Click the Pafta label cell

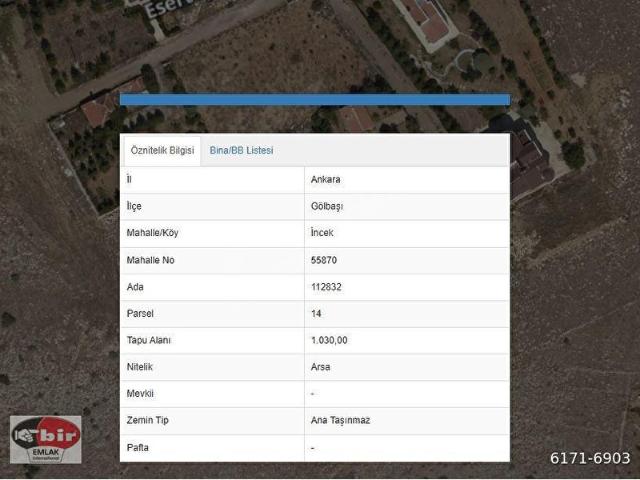(x=212, y=448)
